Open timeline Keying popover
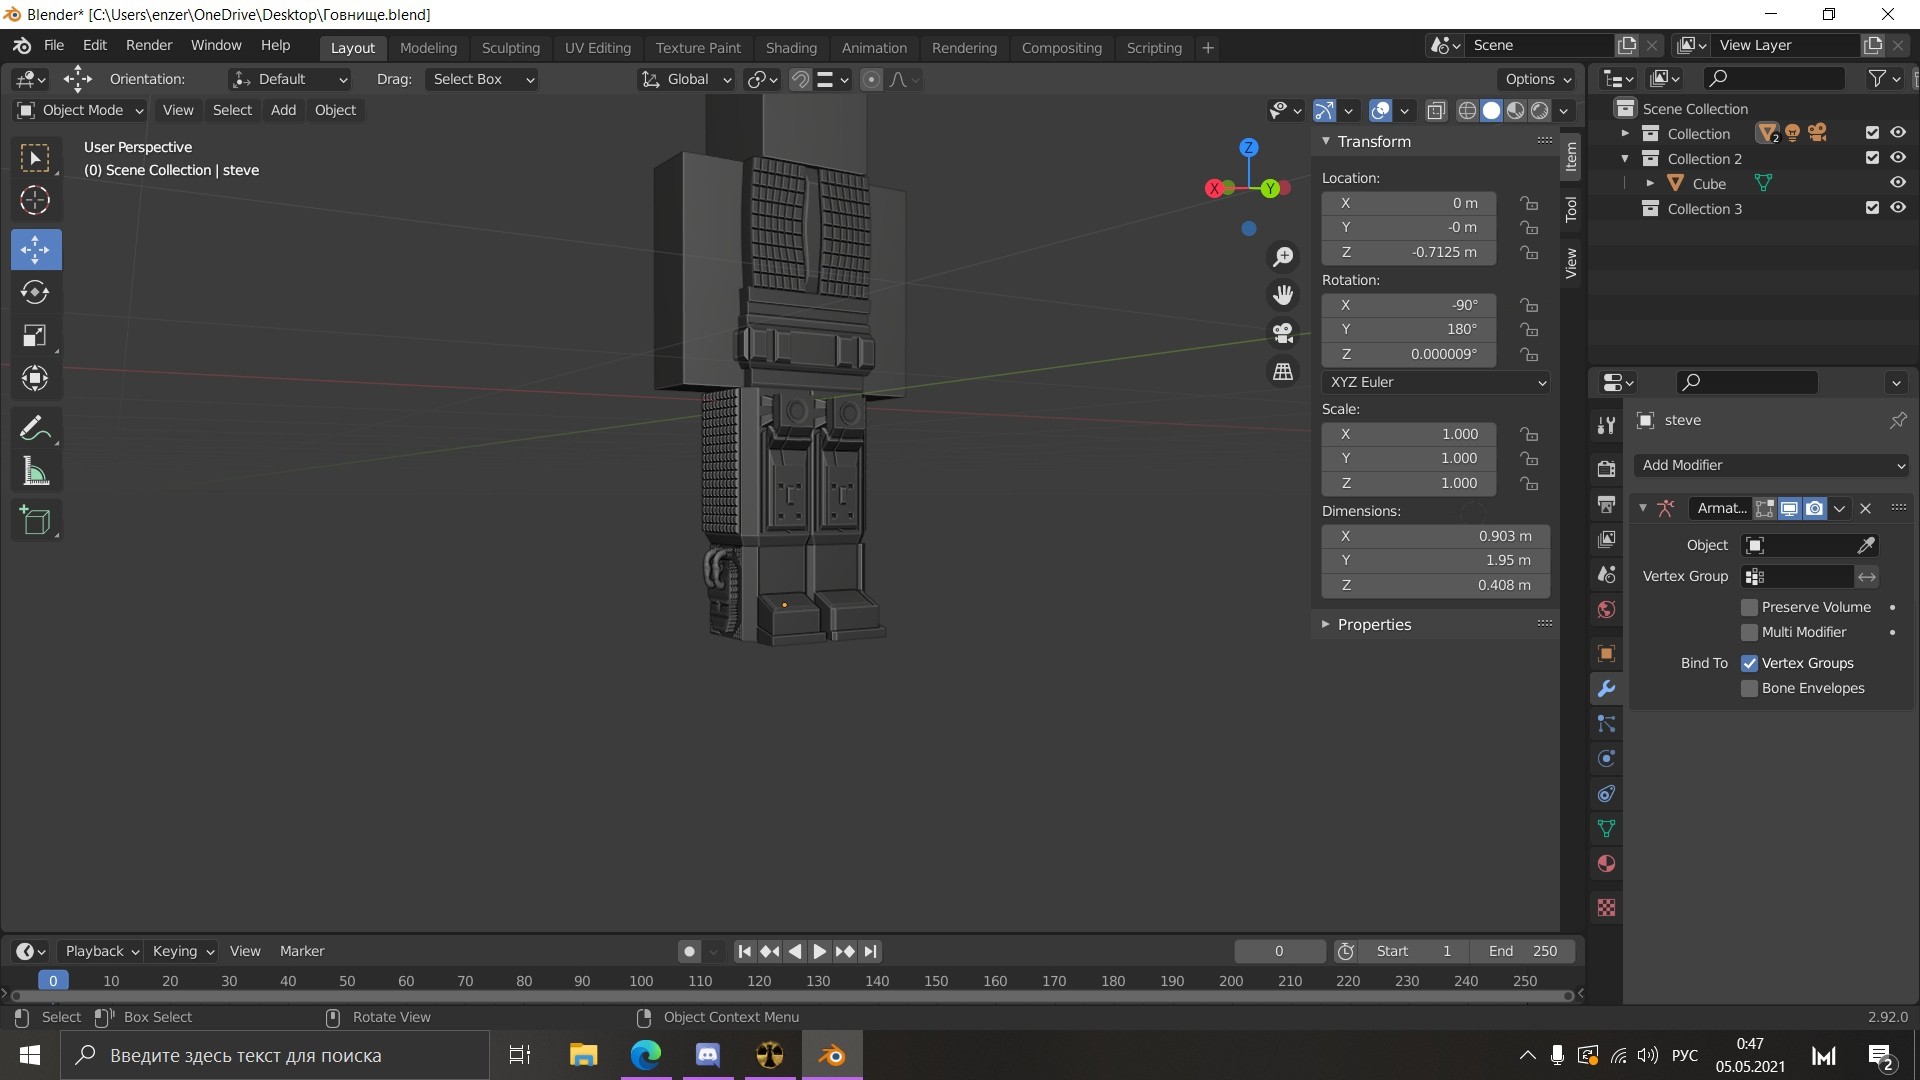 [183, 951]
